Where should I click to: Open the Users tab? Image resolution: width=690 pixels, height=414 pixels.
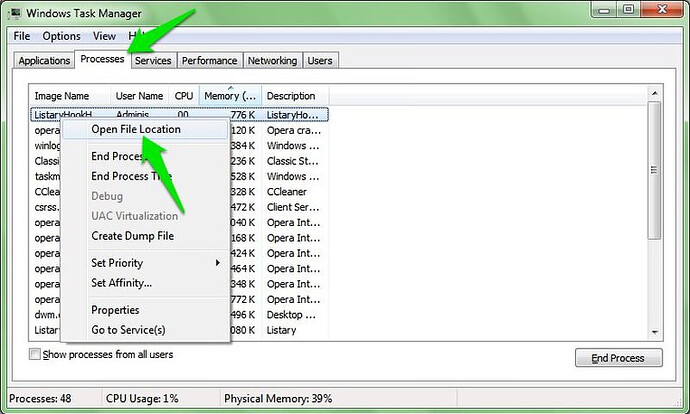pos(319,61)
